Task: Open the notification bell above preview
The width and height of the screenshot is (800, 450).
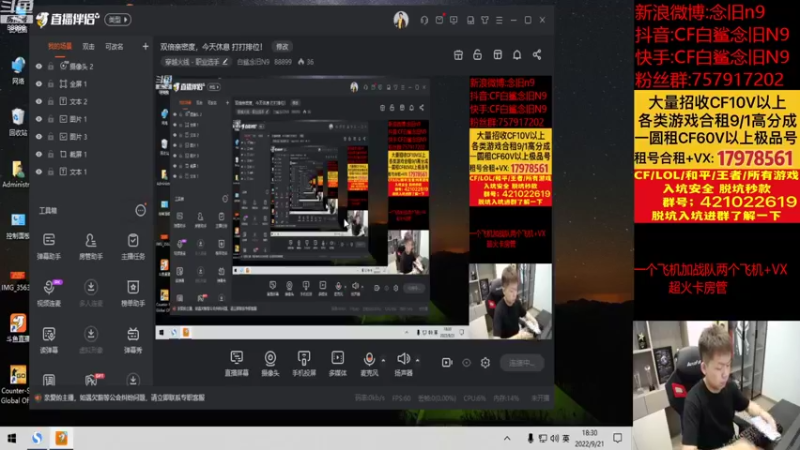Action: [517, 55]
